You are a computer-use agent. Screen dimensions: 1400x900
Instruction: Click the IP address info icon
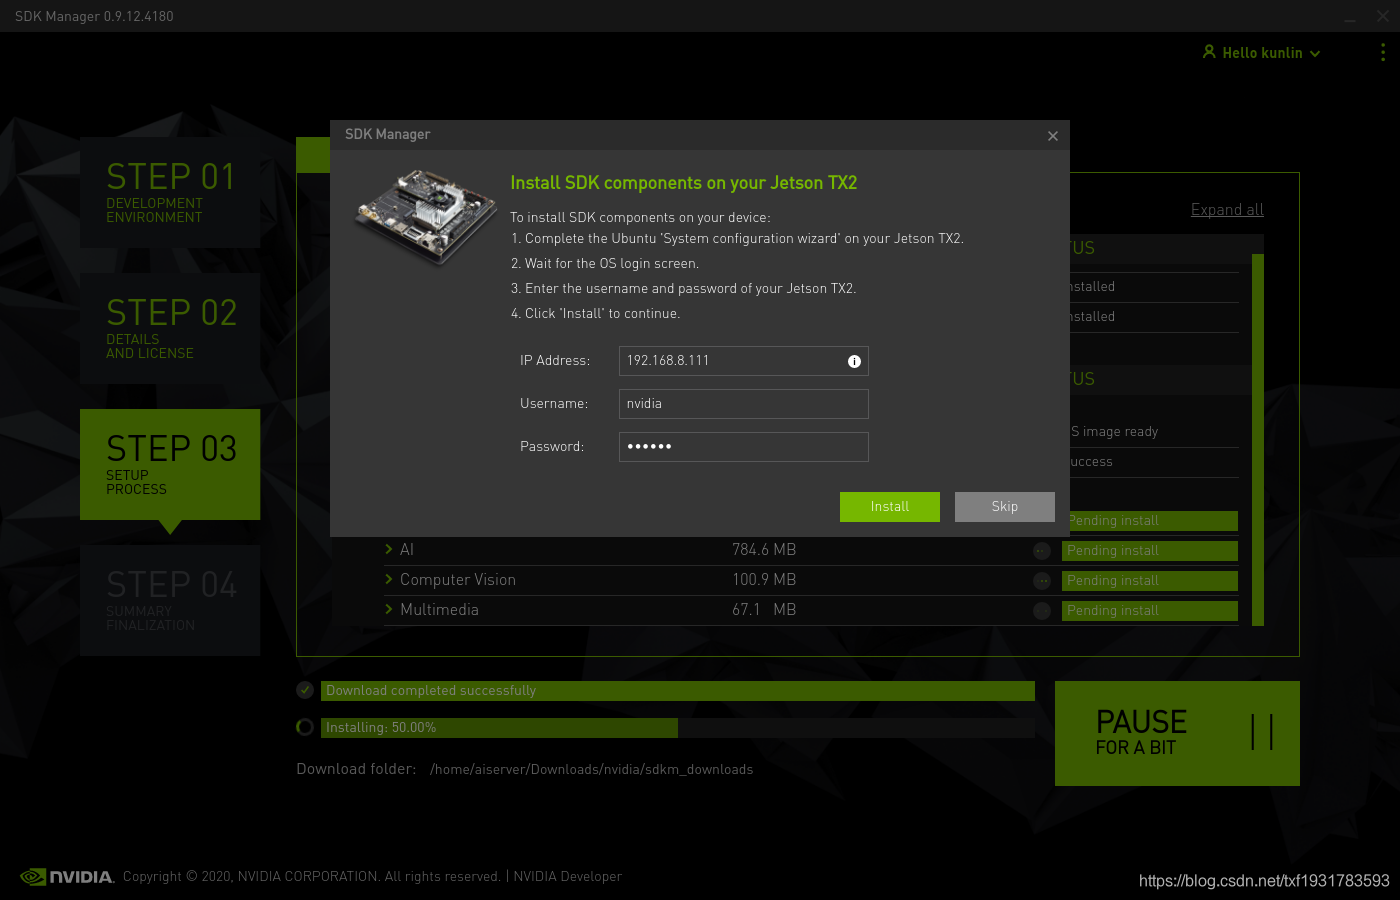pyautogui.click(x=854, y=362)
